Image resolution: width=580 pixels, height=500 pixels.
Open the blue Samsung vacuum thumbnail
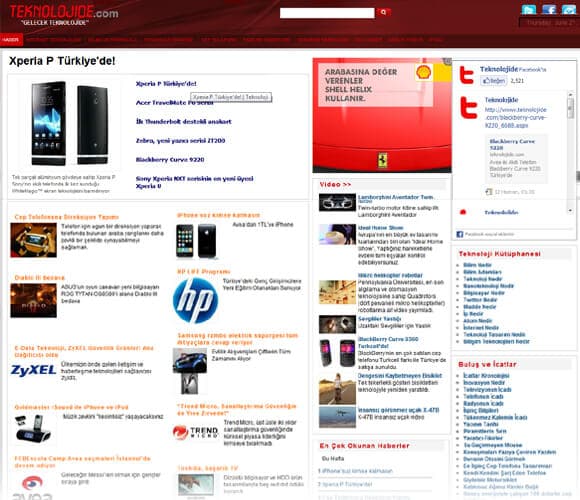pyautogui.click(x=190, y=360)
